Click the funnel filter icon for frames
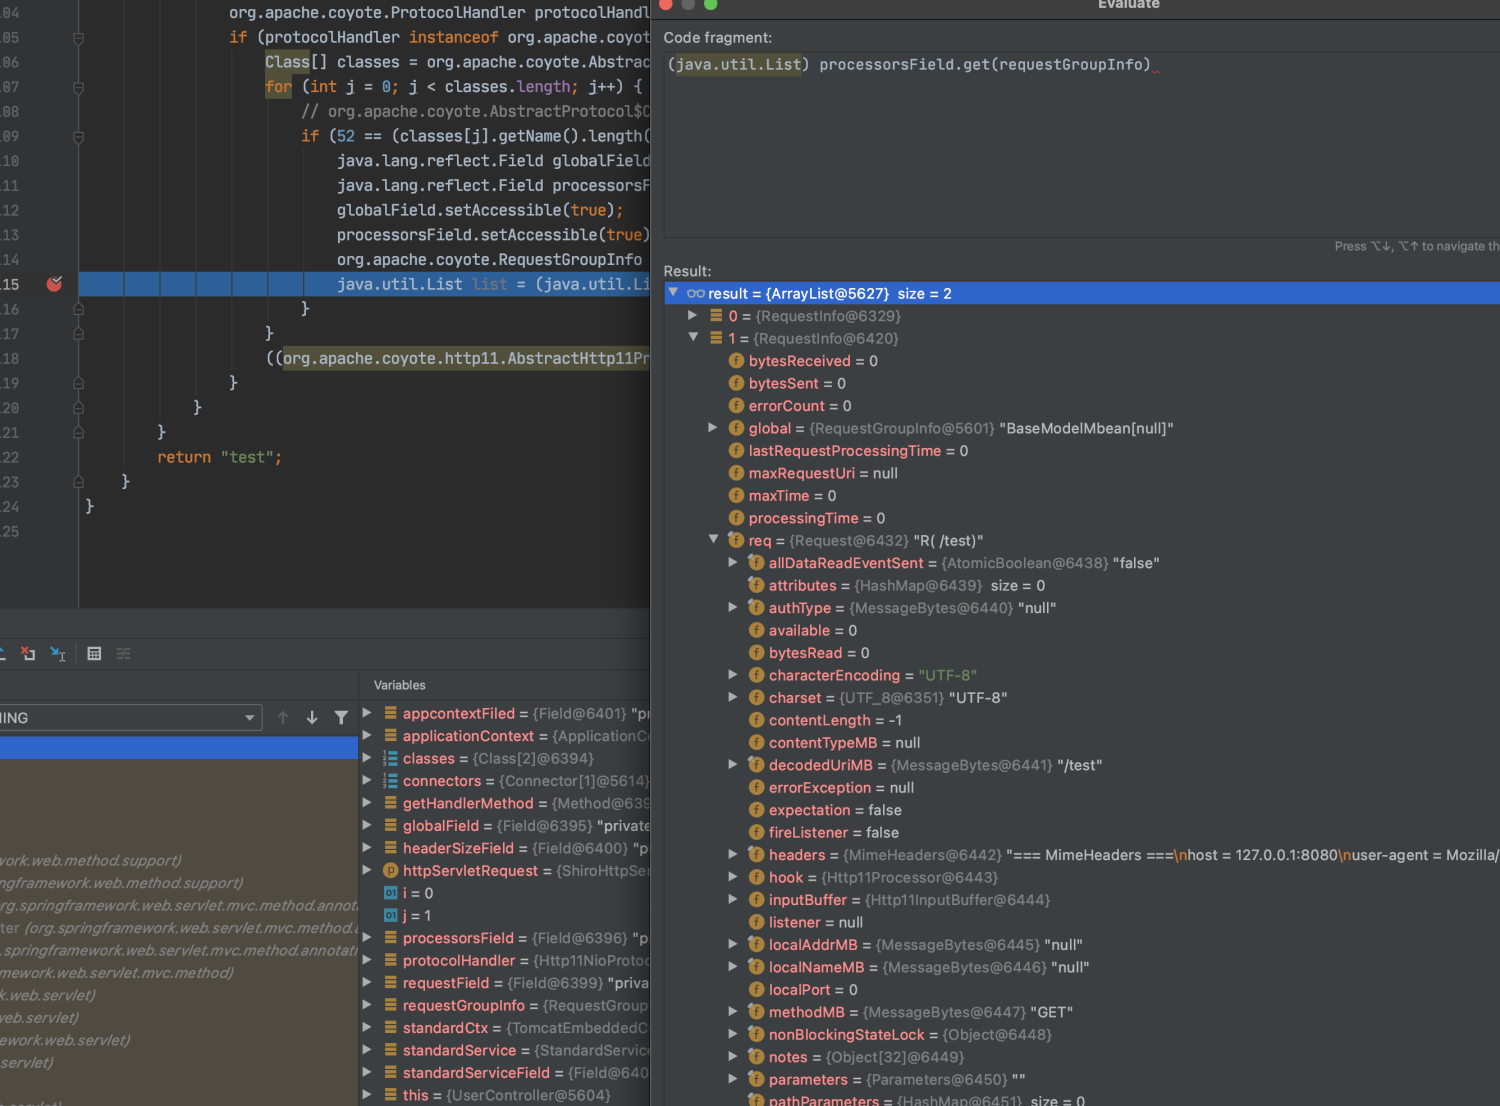 [x=341, y=718]
